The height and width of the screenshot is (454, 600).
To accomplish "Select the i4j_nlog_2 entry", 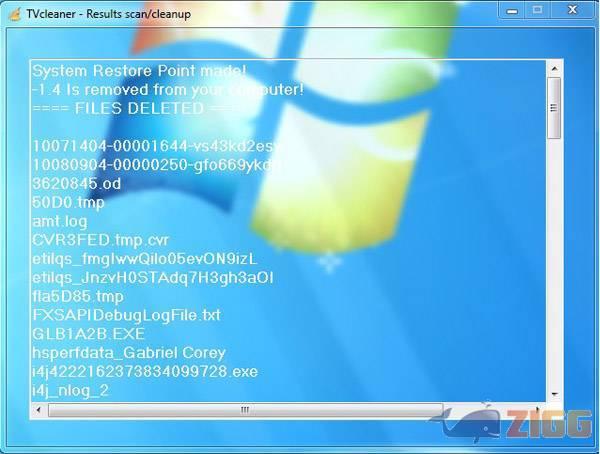I will (70, 390).
